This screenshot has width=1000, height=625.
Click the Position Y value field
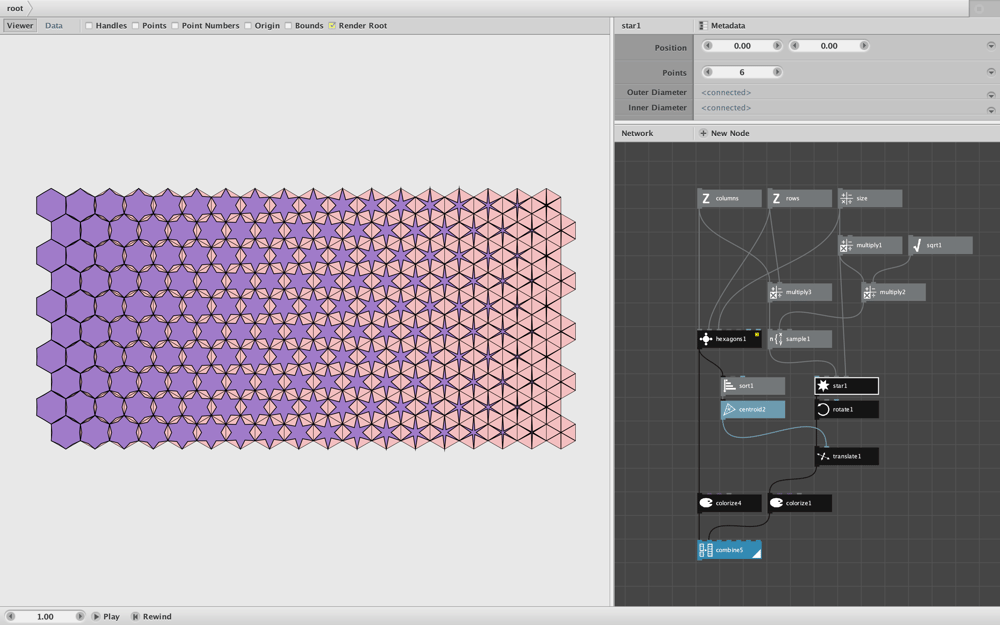(x=829, y=46)
